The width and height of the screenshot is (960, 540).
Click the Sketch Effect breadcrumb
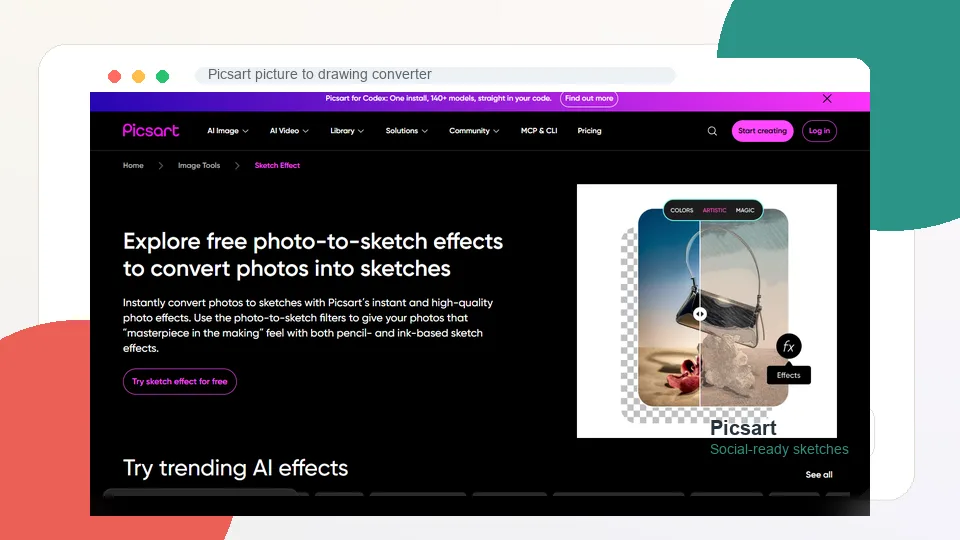click(x=277, y=165)
